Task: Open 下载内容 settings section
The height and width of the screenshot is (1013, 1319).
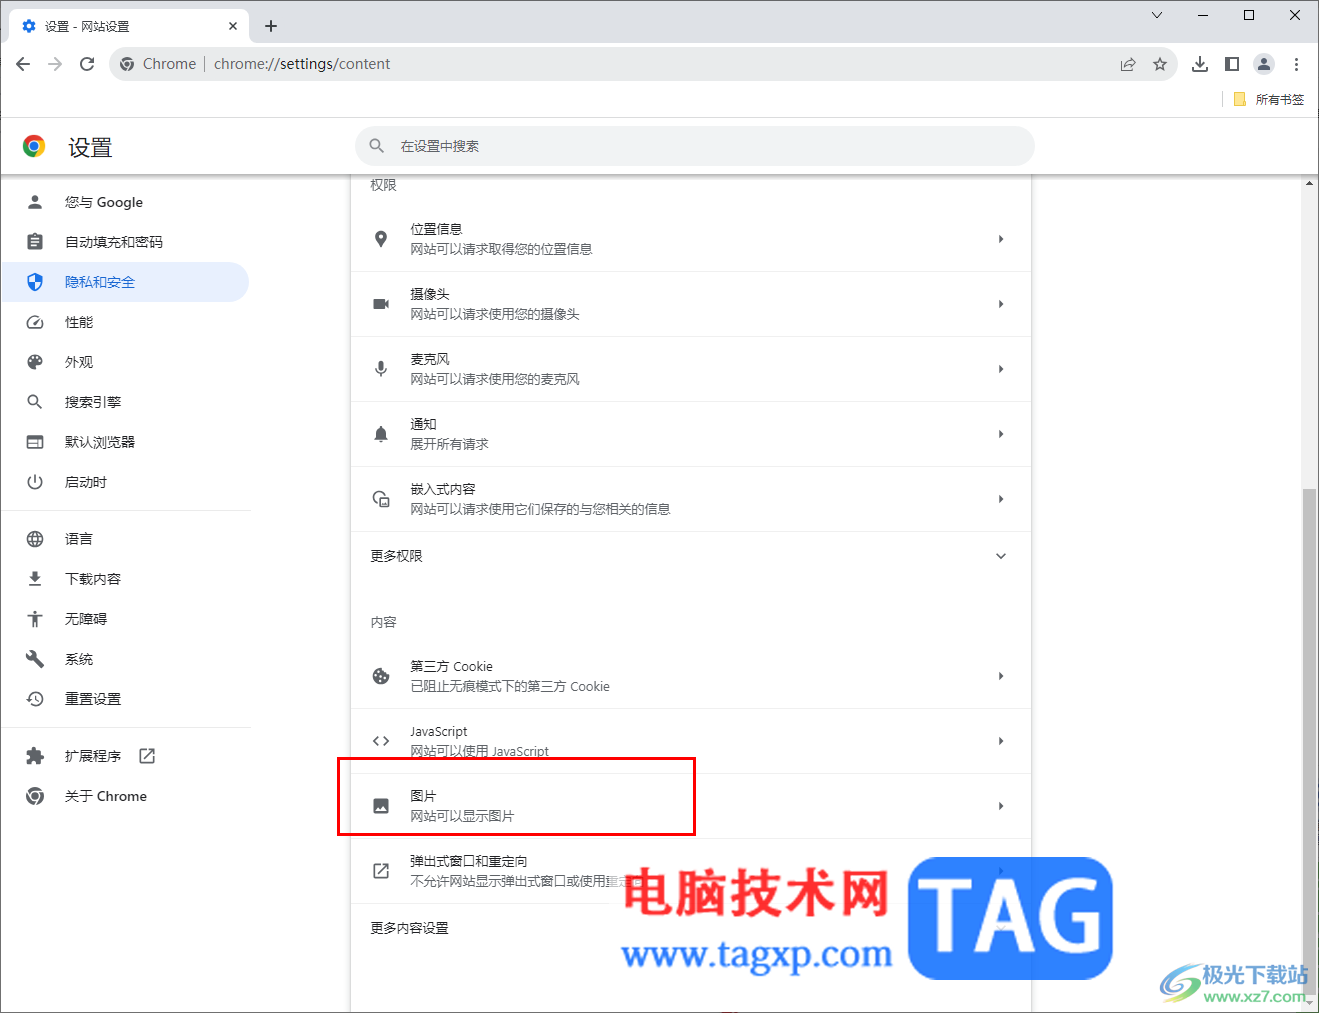Action: click(x=125, y=579)
